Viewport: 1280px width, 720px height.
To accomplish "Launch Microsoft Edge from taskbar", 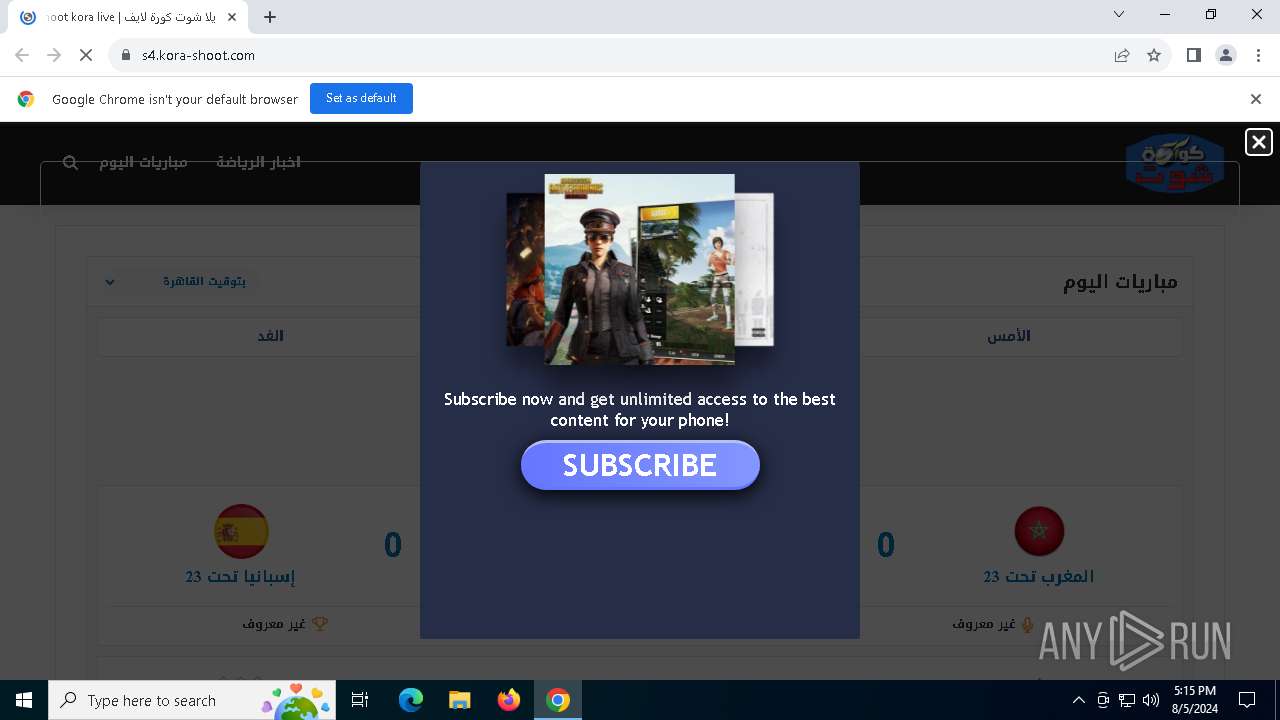I will coord(411,700).
